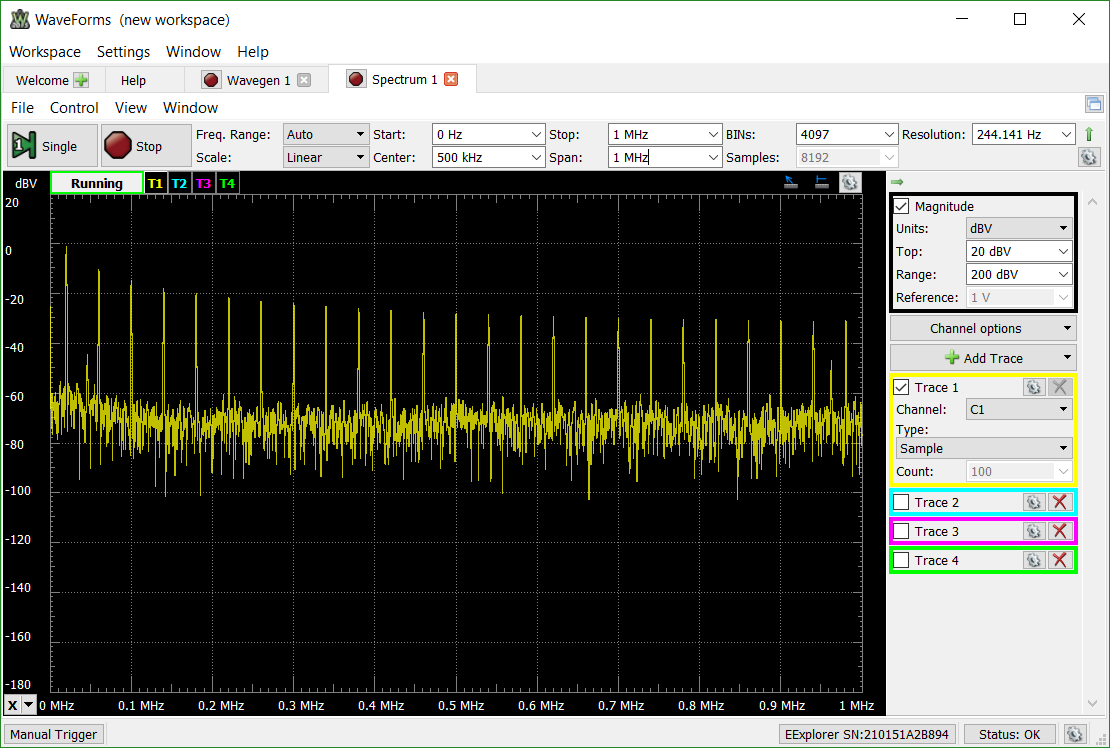1110x748 pixels.
Task: Open the Settings menu
Action: tap(123, 52)
